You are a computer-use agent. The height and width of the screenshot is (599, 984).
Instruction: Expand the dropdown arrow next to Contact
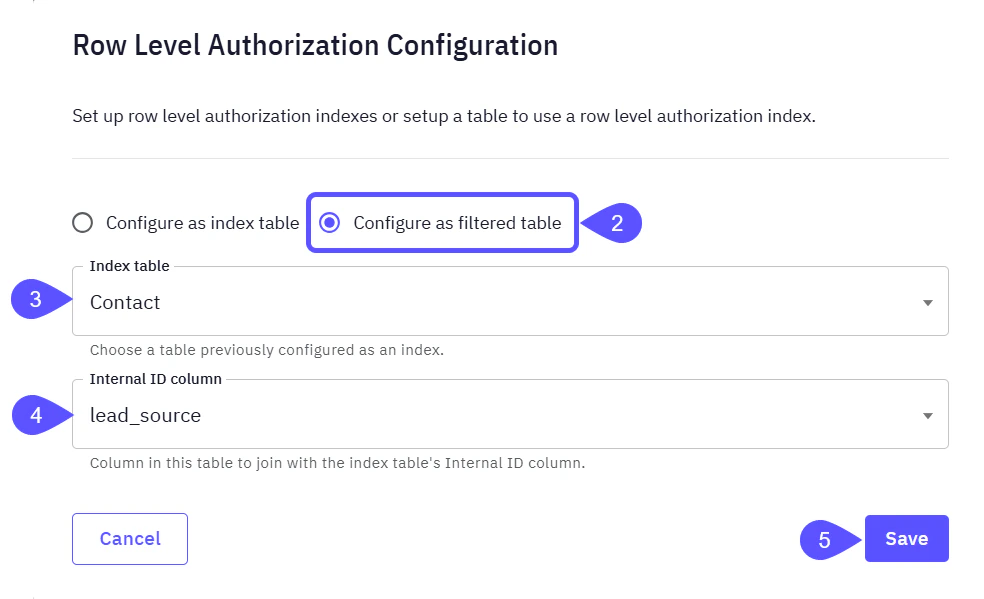pos(926,301)
